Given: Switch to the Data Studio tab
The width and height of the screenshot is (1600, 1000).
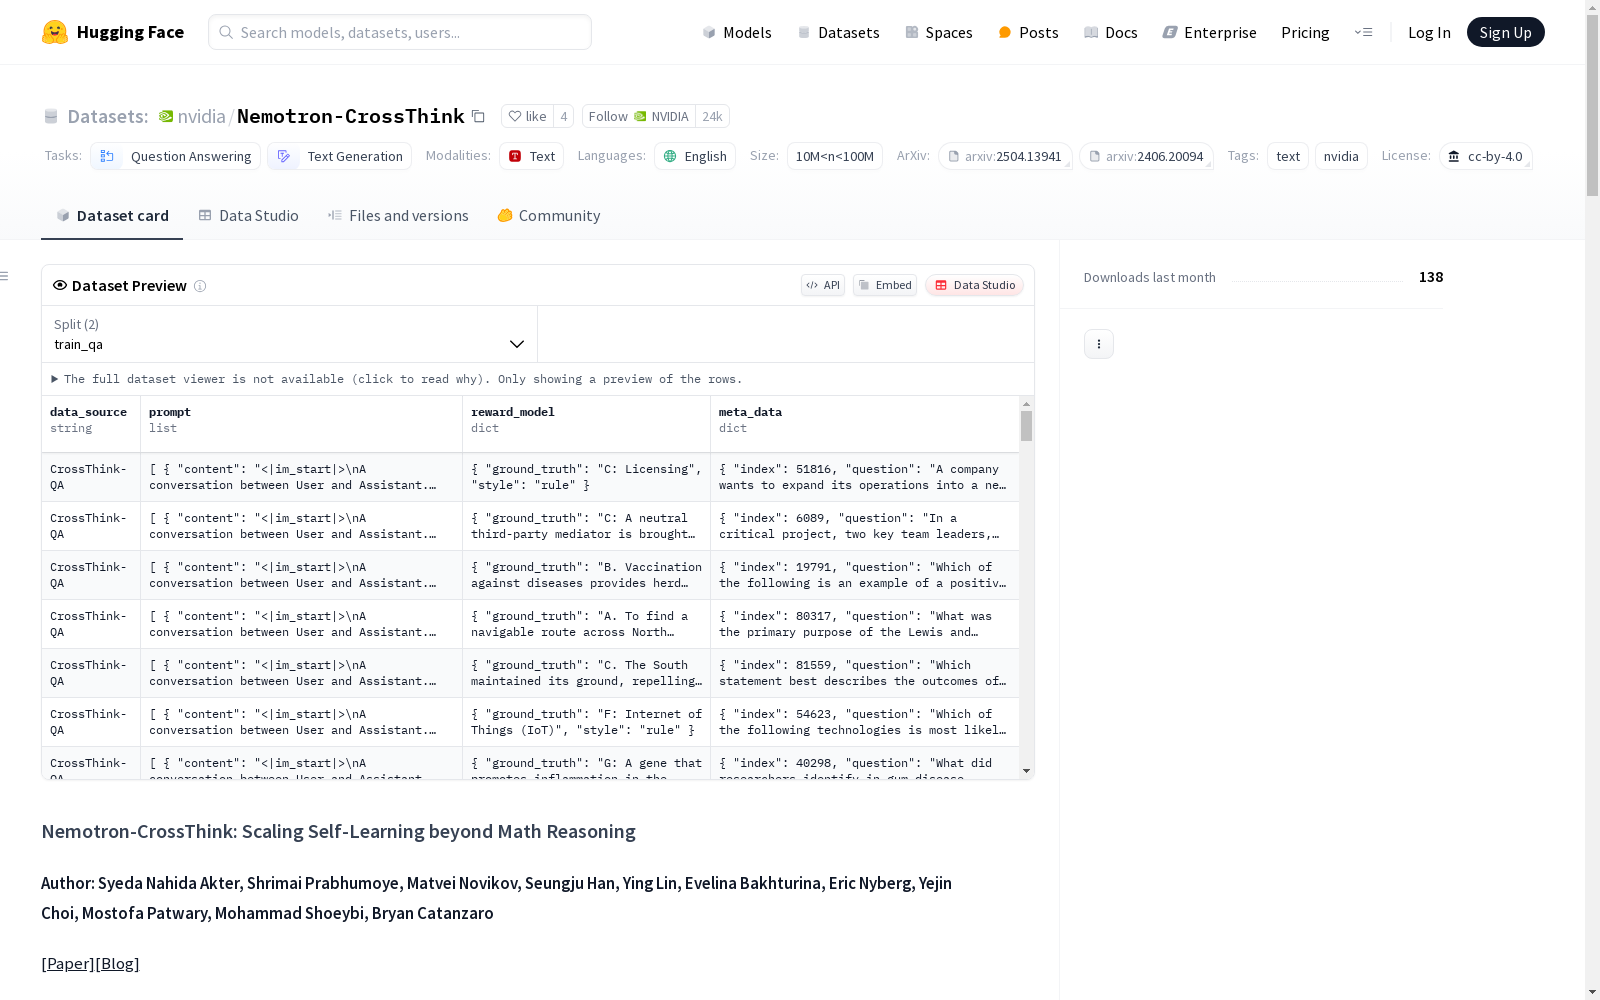Looking at the screenshot, I should [249, 216].
